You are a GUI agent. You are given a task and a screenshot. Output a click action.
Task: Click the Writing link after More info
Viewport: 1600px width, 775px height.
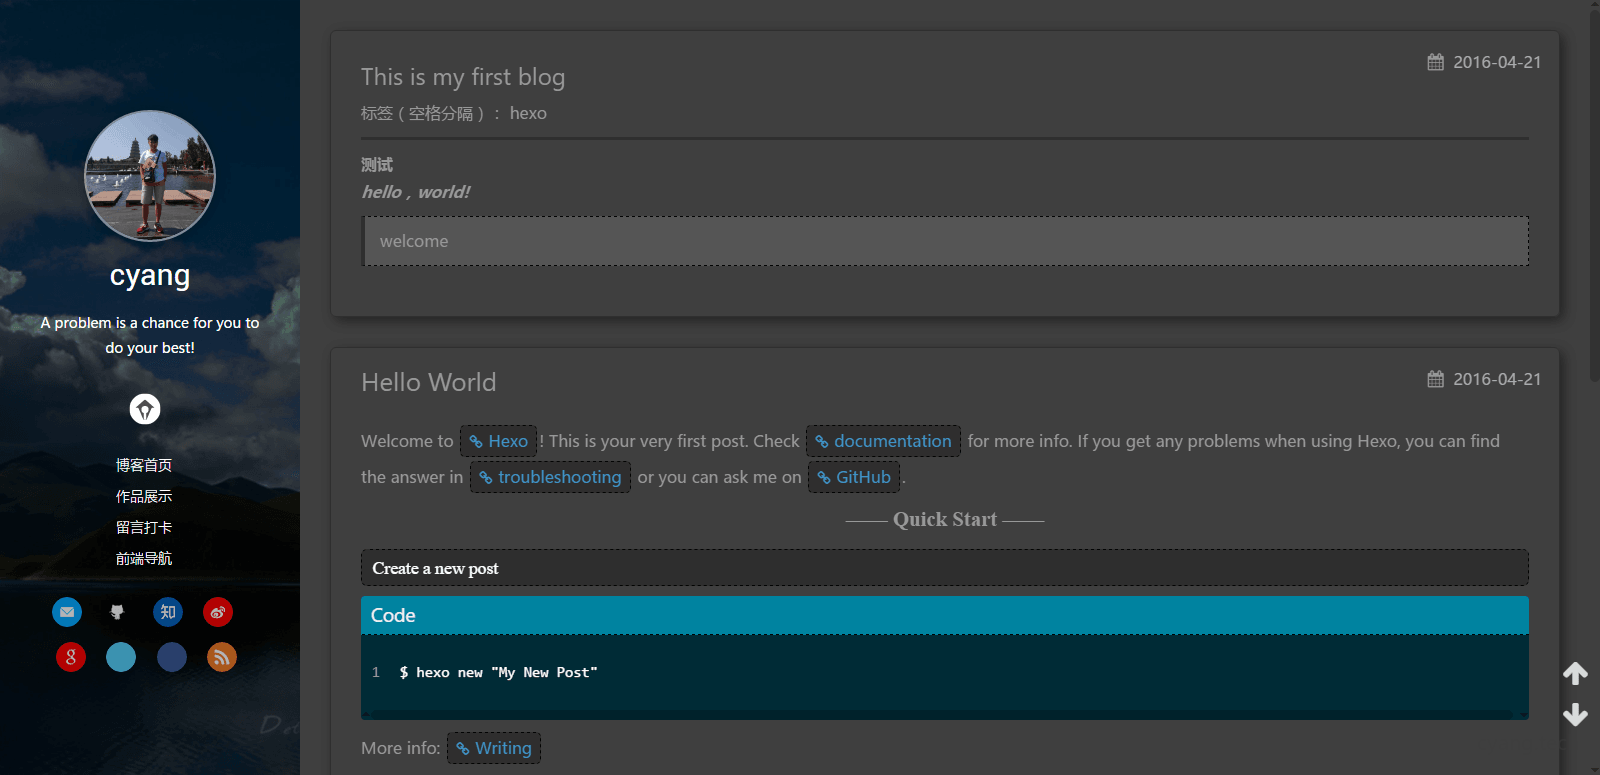coord(494,748)
